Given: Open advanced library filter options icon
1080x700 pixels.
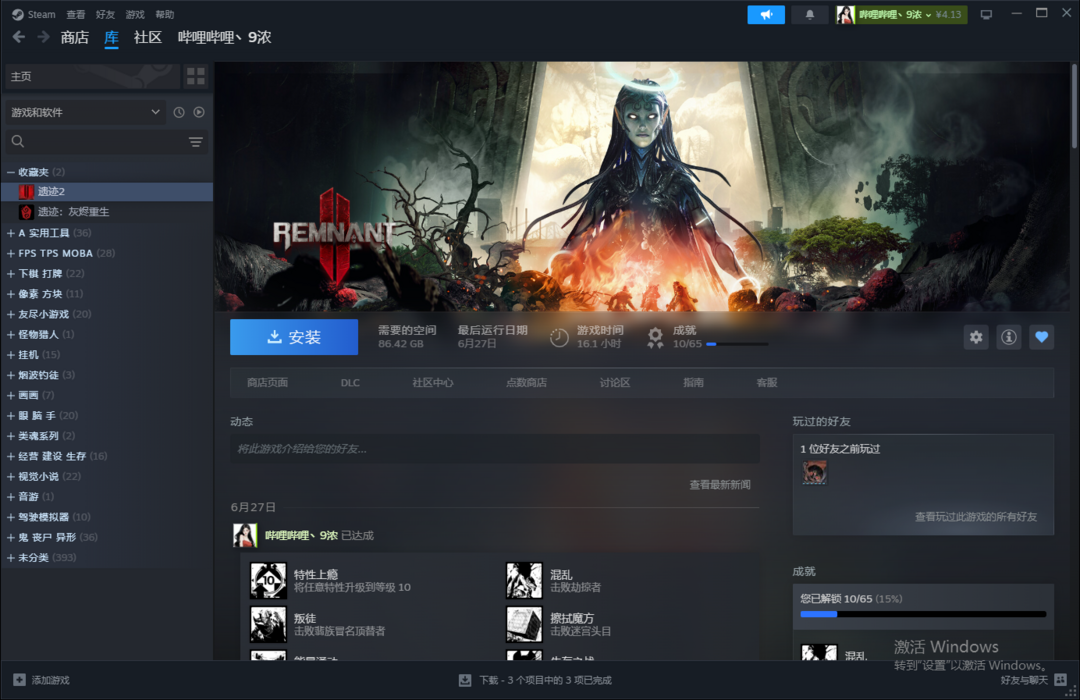Looking at the screenshot, I should tap(196, 142).
